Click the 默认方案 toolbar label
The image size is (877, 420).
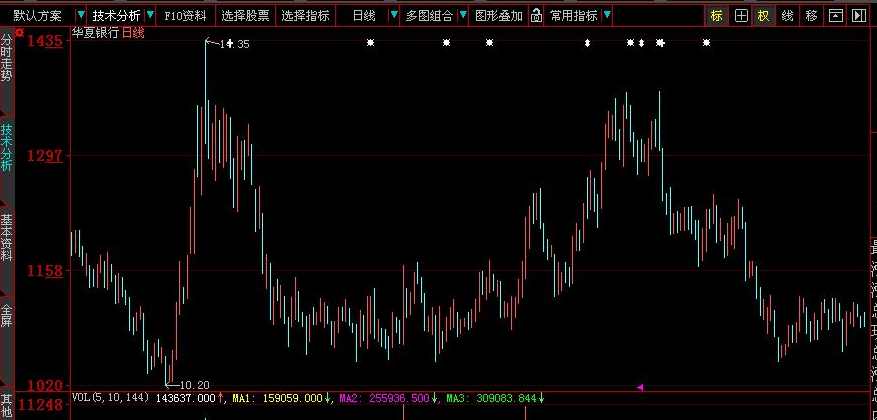(38, 15)
